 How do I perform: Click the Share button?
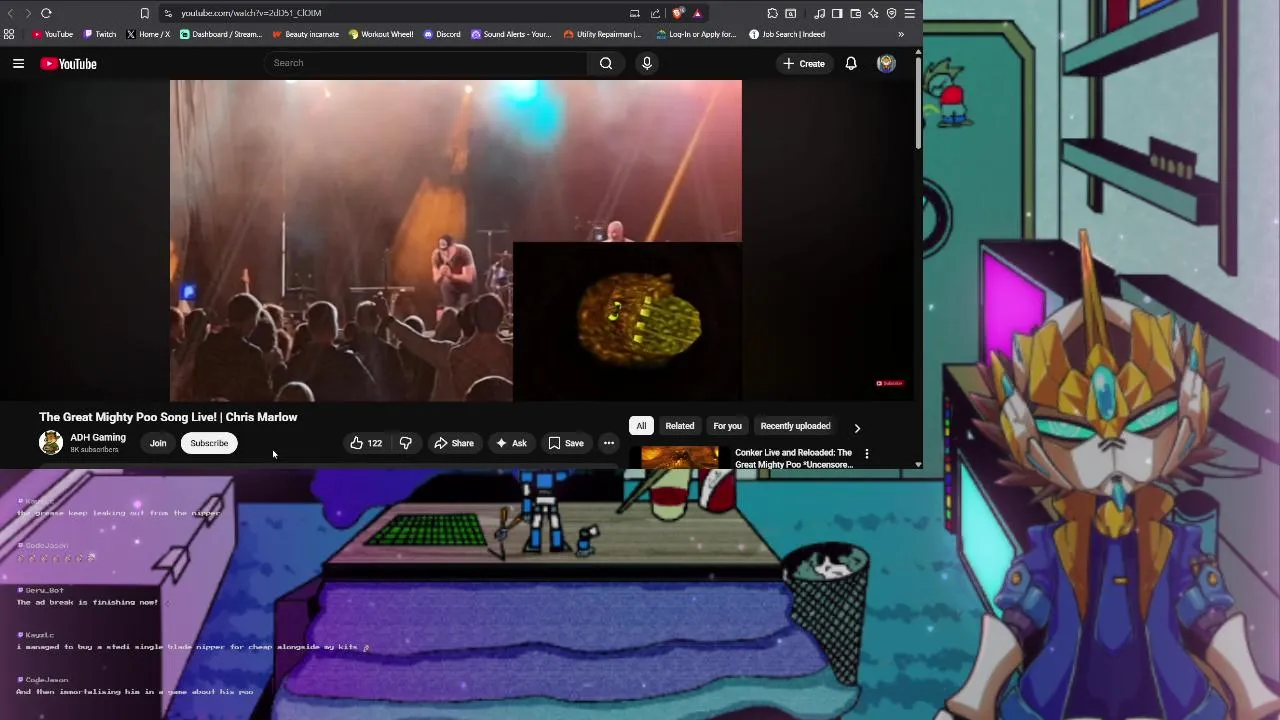click(453, 443)
